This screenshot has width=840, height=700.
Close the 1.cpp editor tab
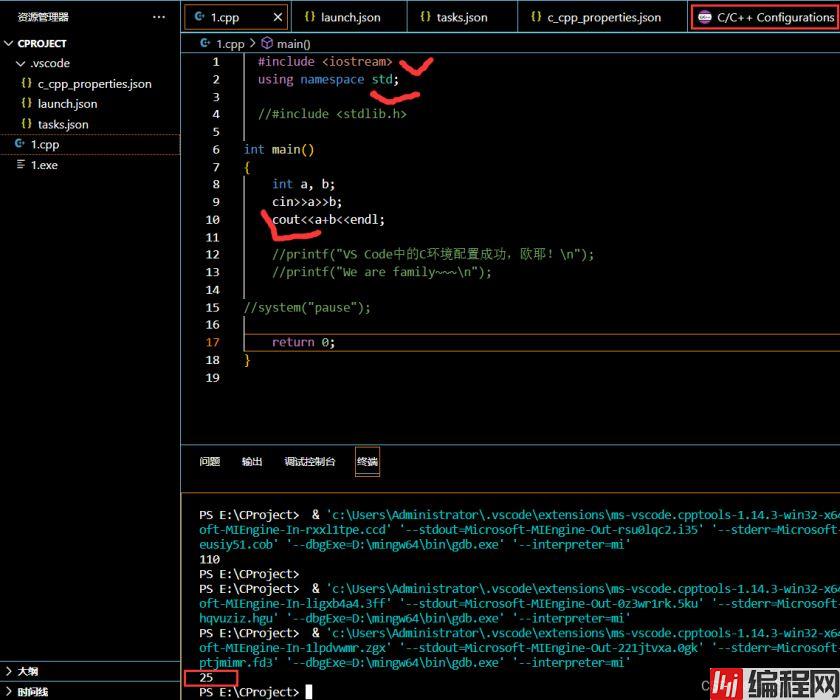pos(275,17)
